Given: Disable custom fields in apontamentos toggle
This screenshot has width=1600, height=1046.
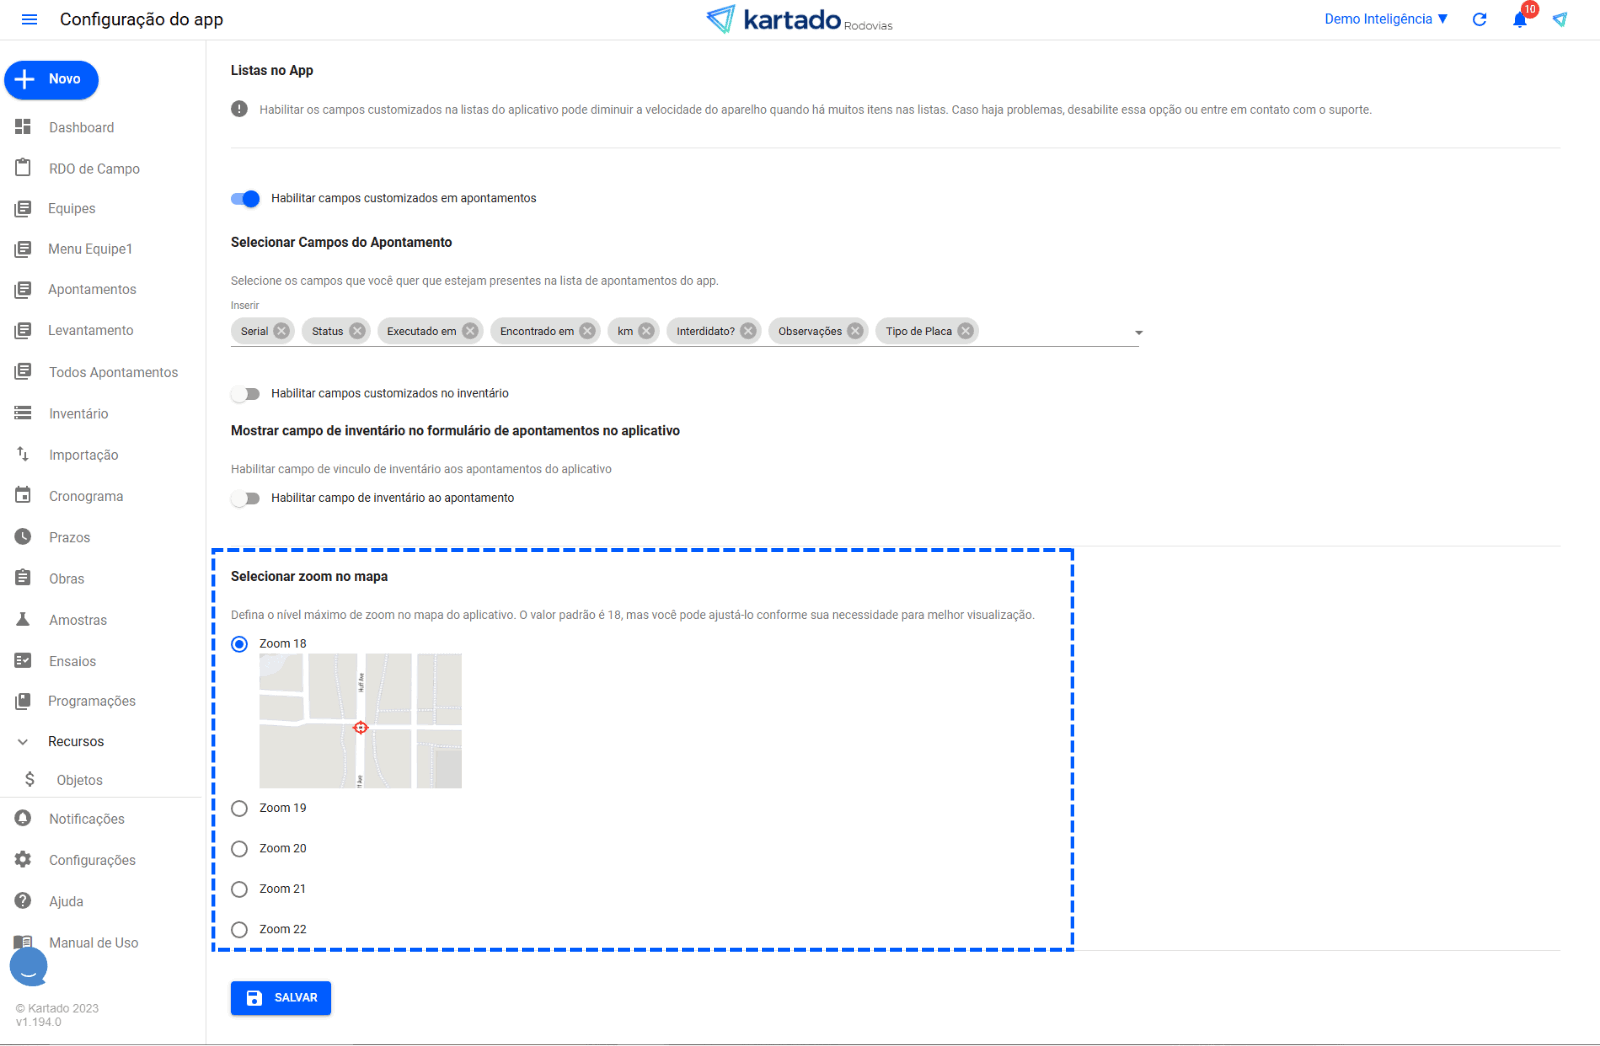Looking at the screenshot, I should pos(245,199).
